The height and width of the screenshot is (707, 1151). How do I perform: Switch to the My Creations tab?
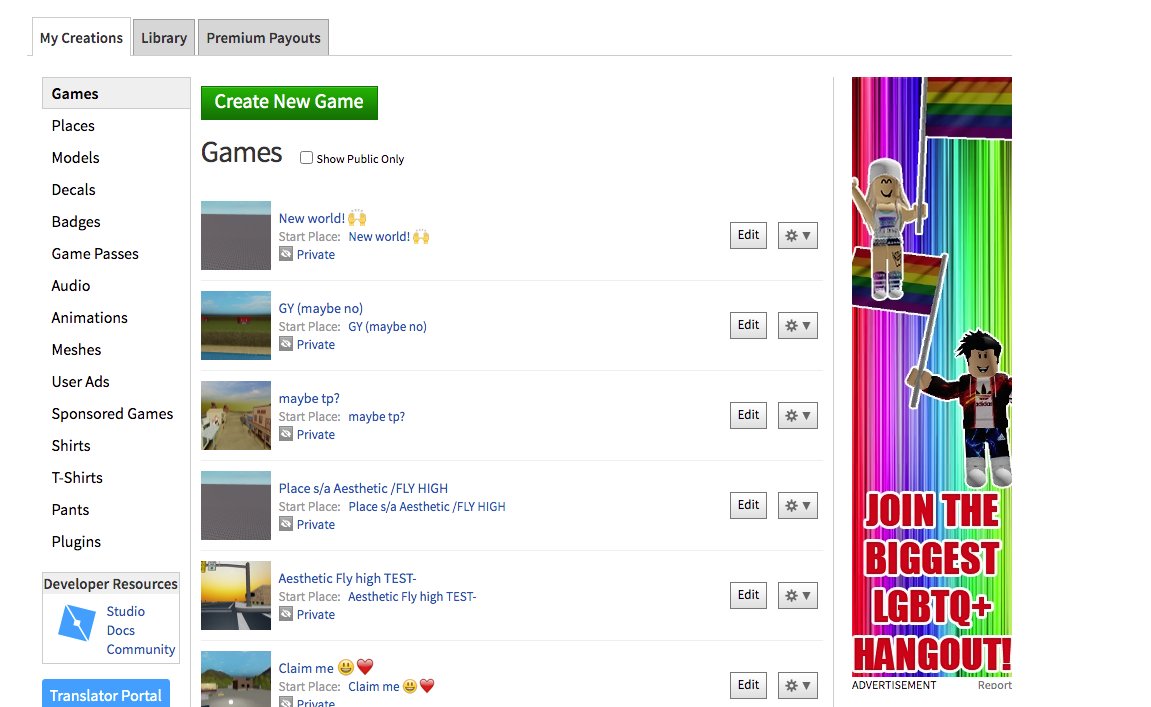click(x=81, y=37)
